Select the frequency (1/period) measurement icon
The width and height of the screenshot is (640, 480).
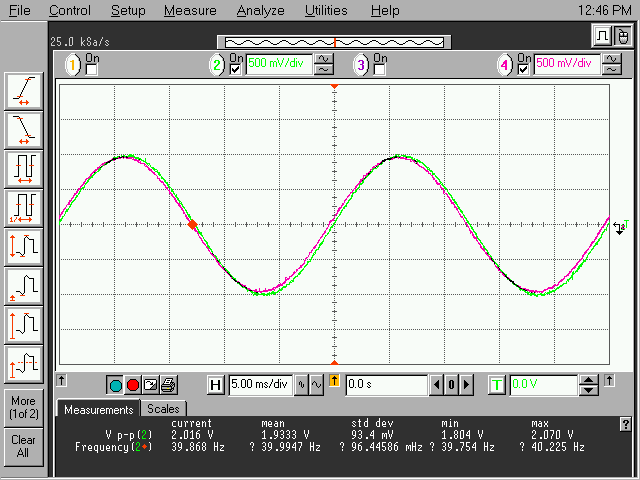pyautogui.click(x=24, y=209)
